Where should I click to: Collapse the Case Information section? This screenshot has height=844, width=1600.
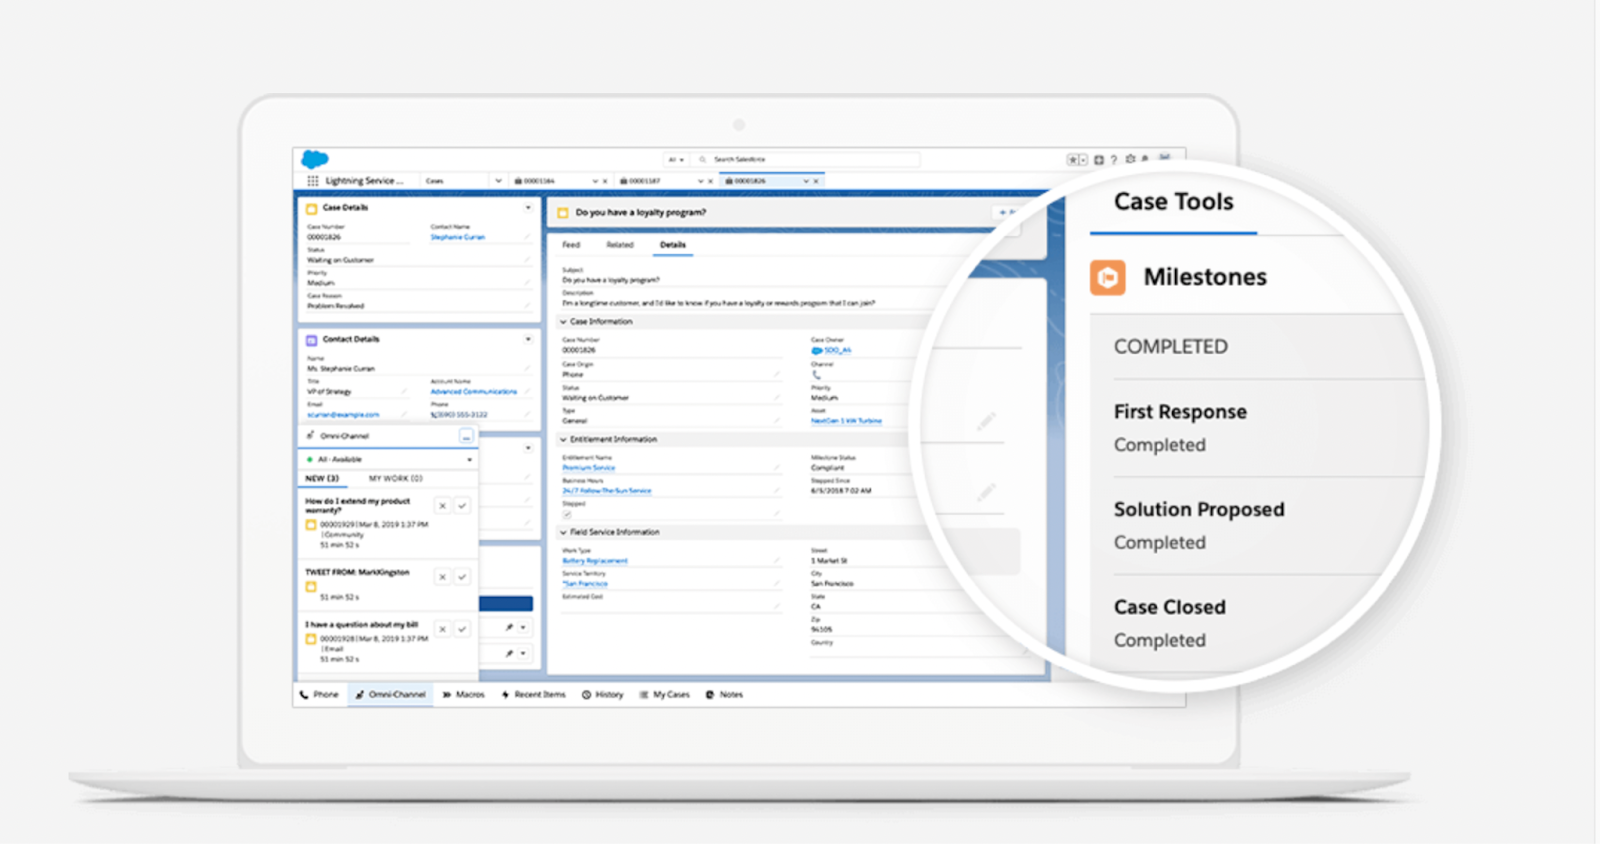pyautogui.click(x=563, y=322)
